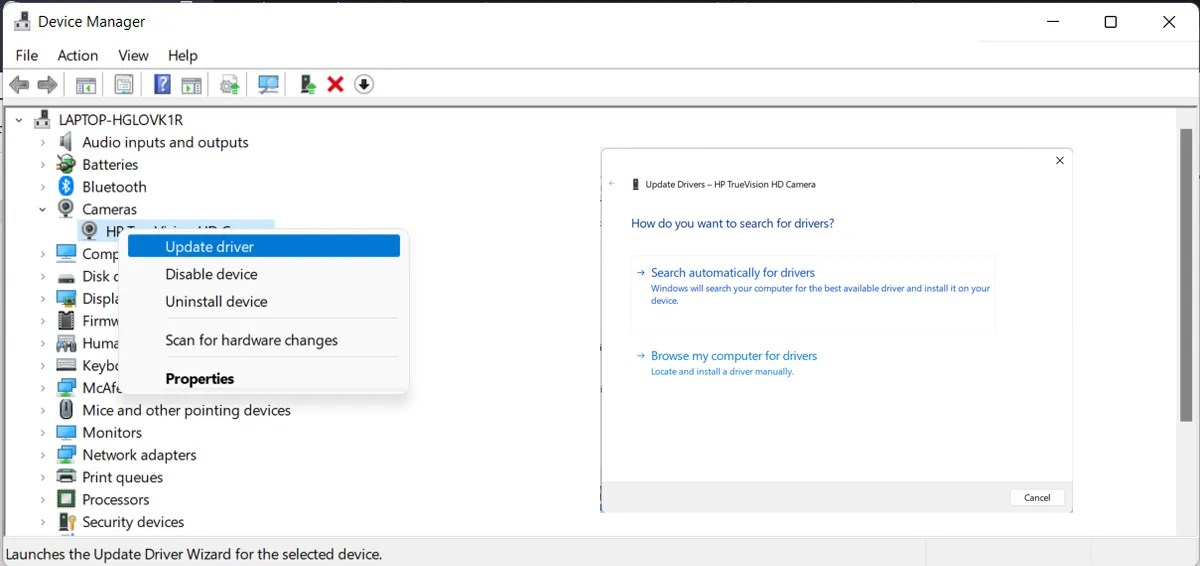
Task: Open the Help menu
Action: click(x=183, y=55)
